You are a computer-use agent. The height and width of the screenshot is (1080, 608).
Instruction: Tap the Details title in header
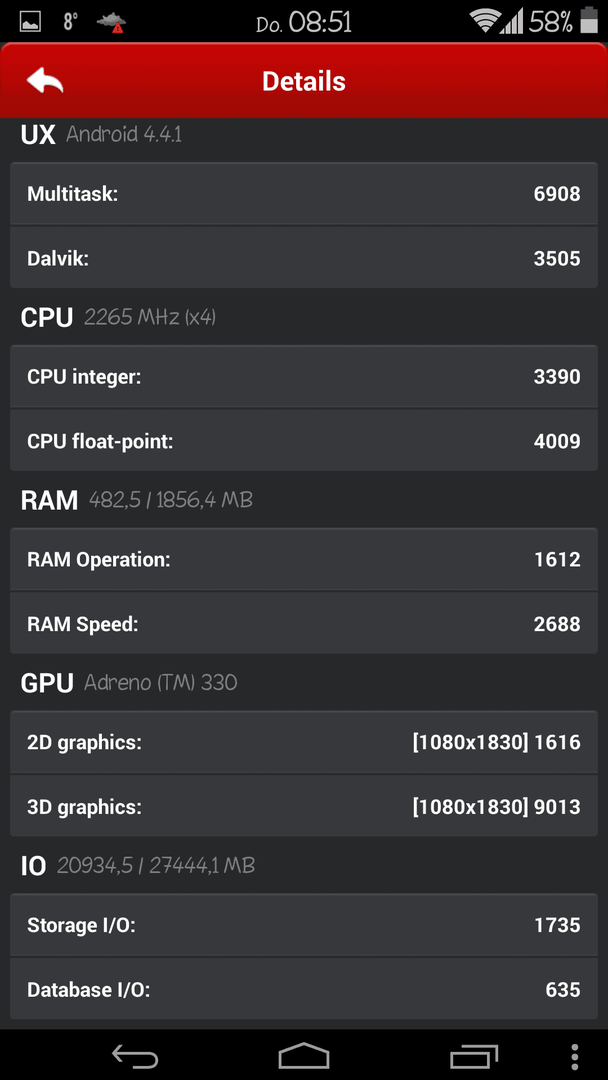tap(304, 81)
